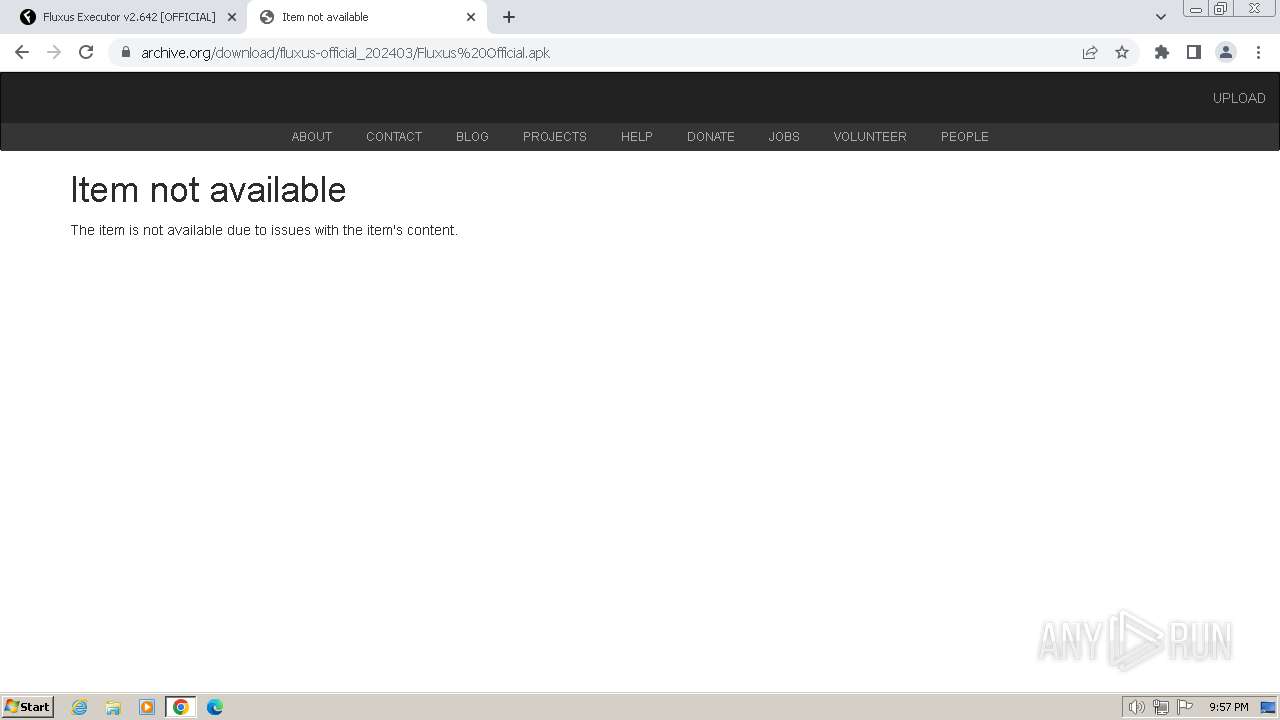Open a new browser tab

509,17
